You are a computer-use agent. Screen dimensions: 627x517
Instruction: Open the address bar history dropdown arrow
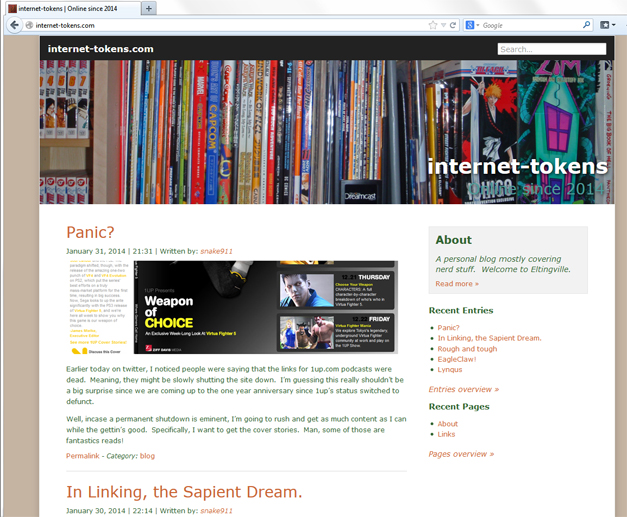443,25
